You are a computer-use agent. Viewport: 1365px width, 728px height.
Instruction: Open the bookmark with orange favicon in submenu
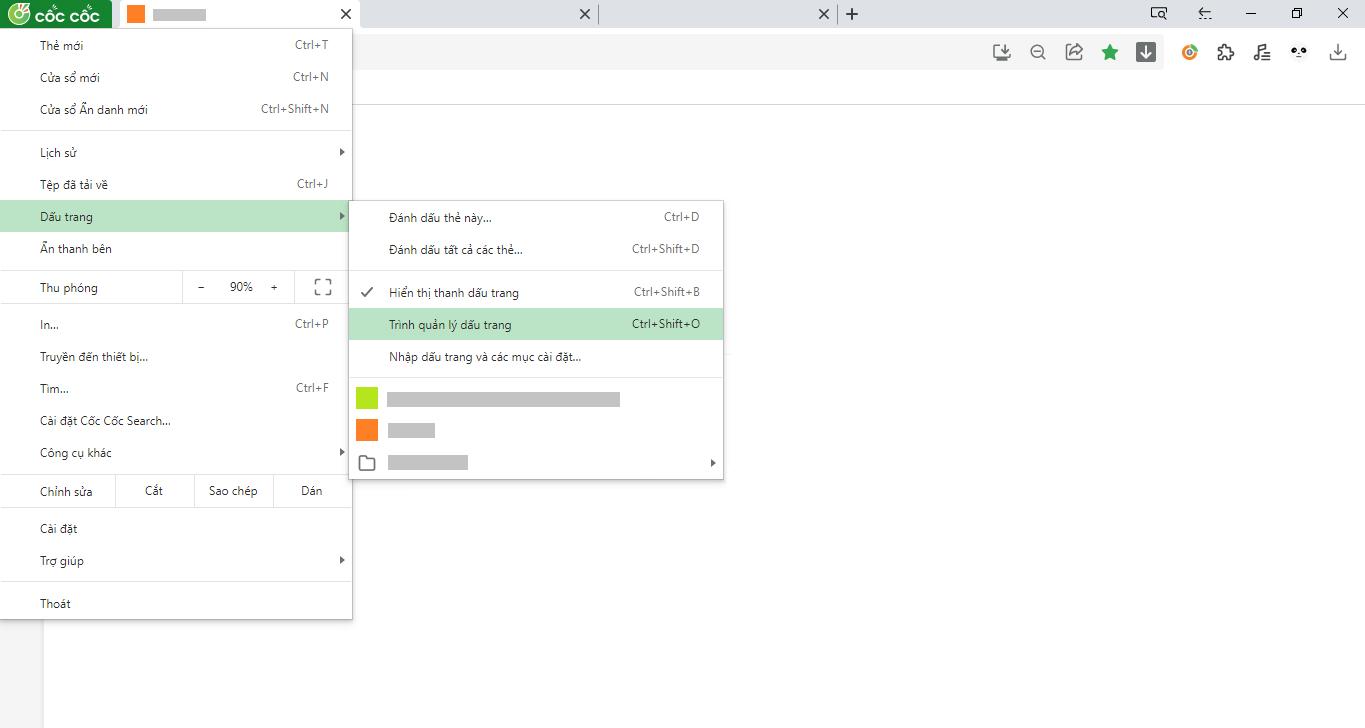pos(536,431)
